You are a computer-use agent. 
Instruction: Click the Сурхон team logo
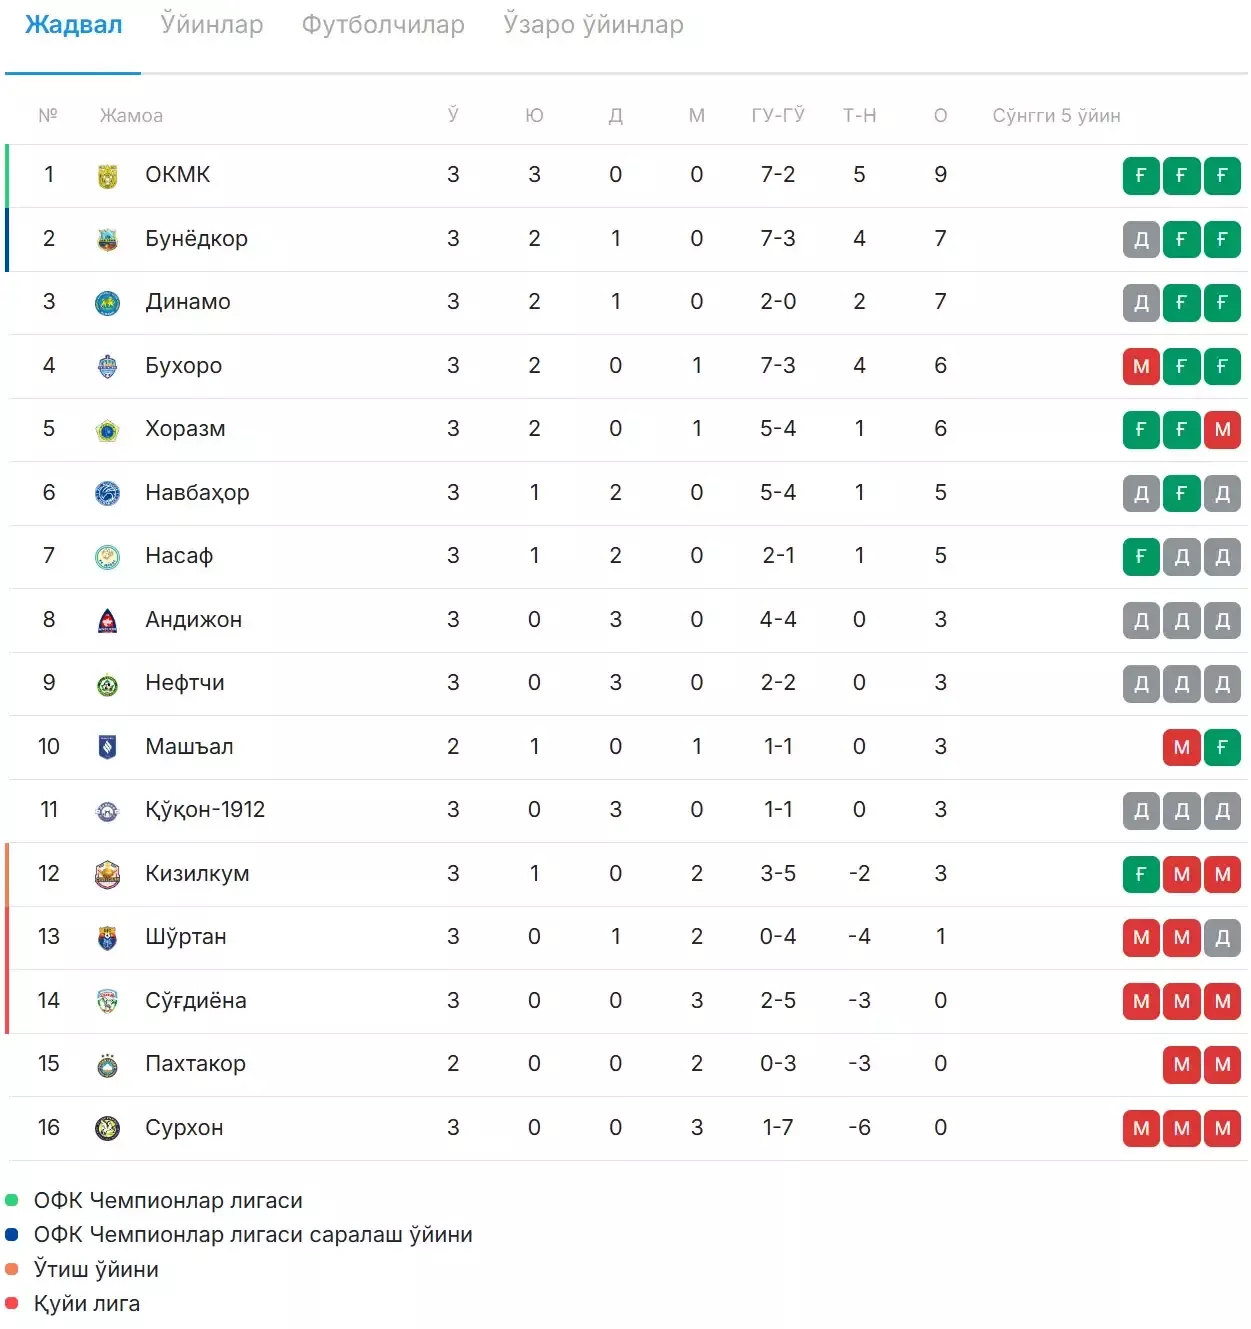[107, 1128]
